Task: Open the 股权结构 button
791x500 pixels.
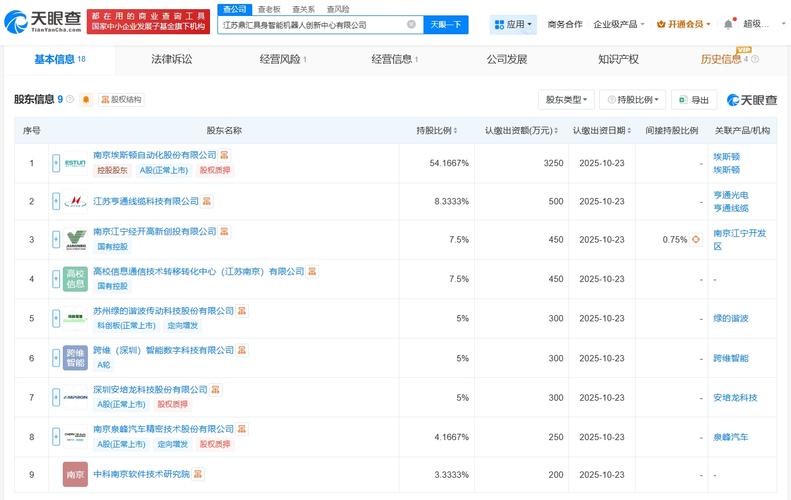Action: pos(121,99)
